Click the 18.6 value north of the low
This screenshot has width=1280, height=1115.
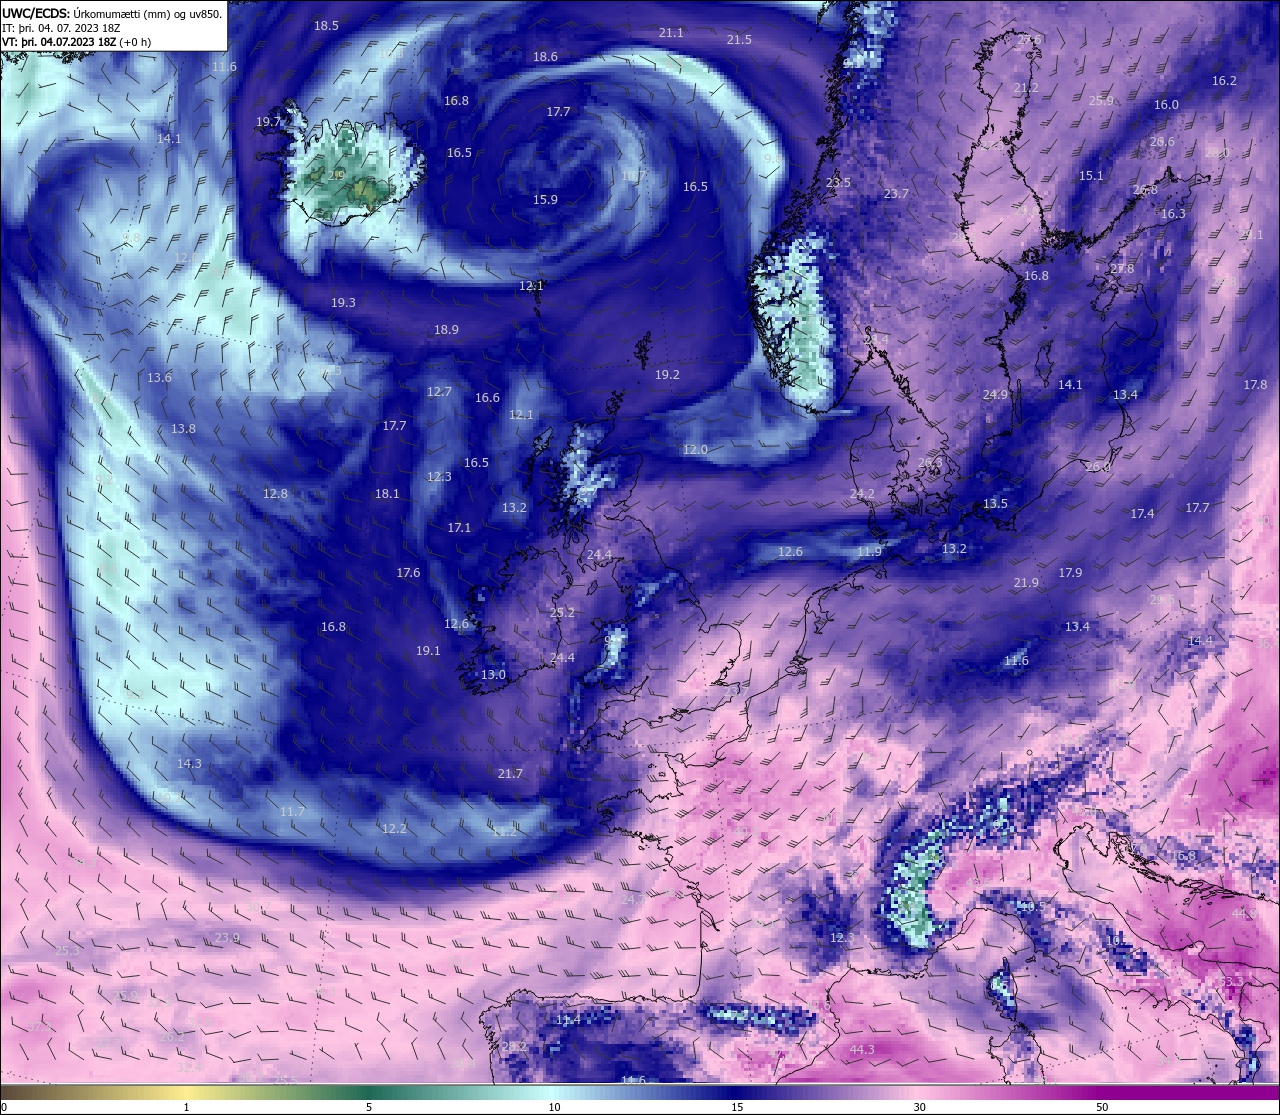[546, 57]
